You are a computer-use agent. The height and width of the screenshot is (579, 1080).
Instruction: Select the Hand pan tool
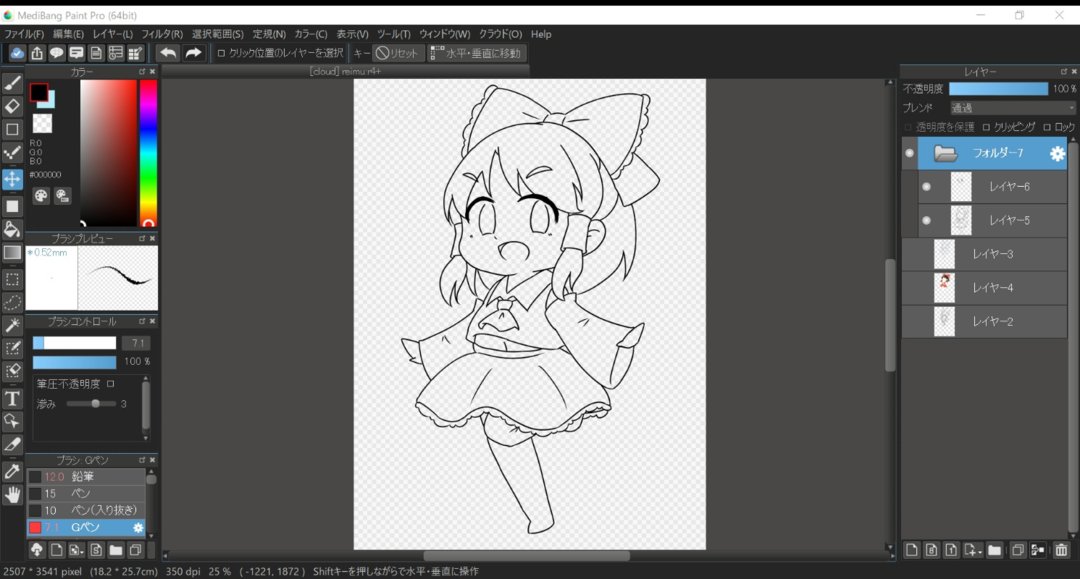(x=12, y=494)
